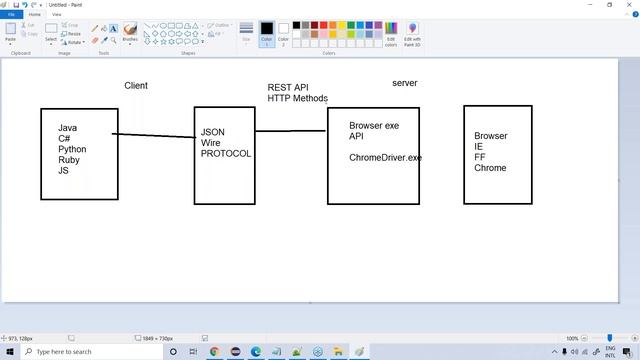Pick the green color swatch
640x360 pixels.
pos(351,25)
